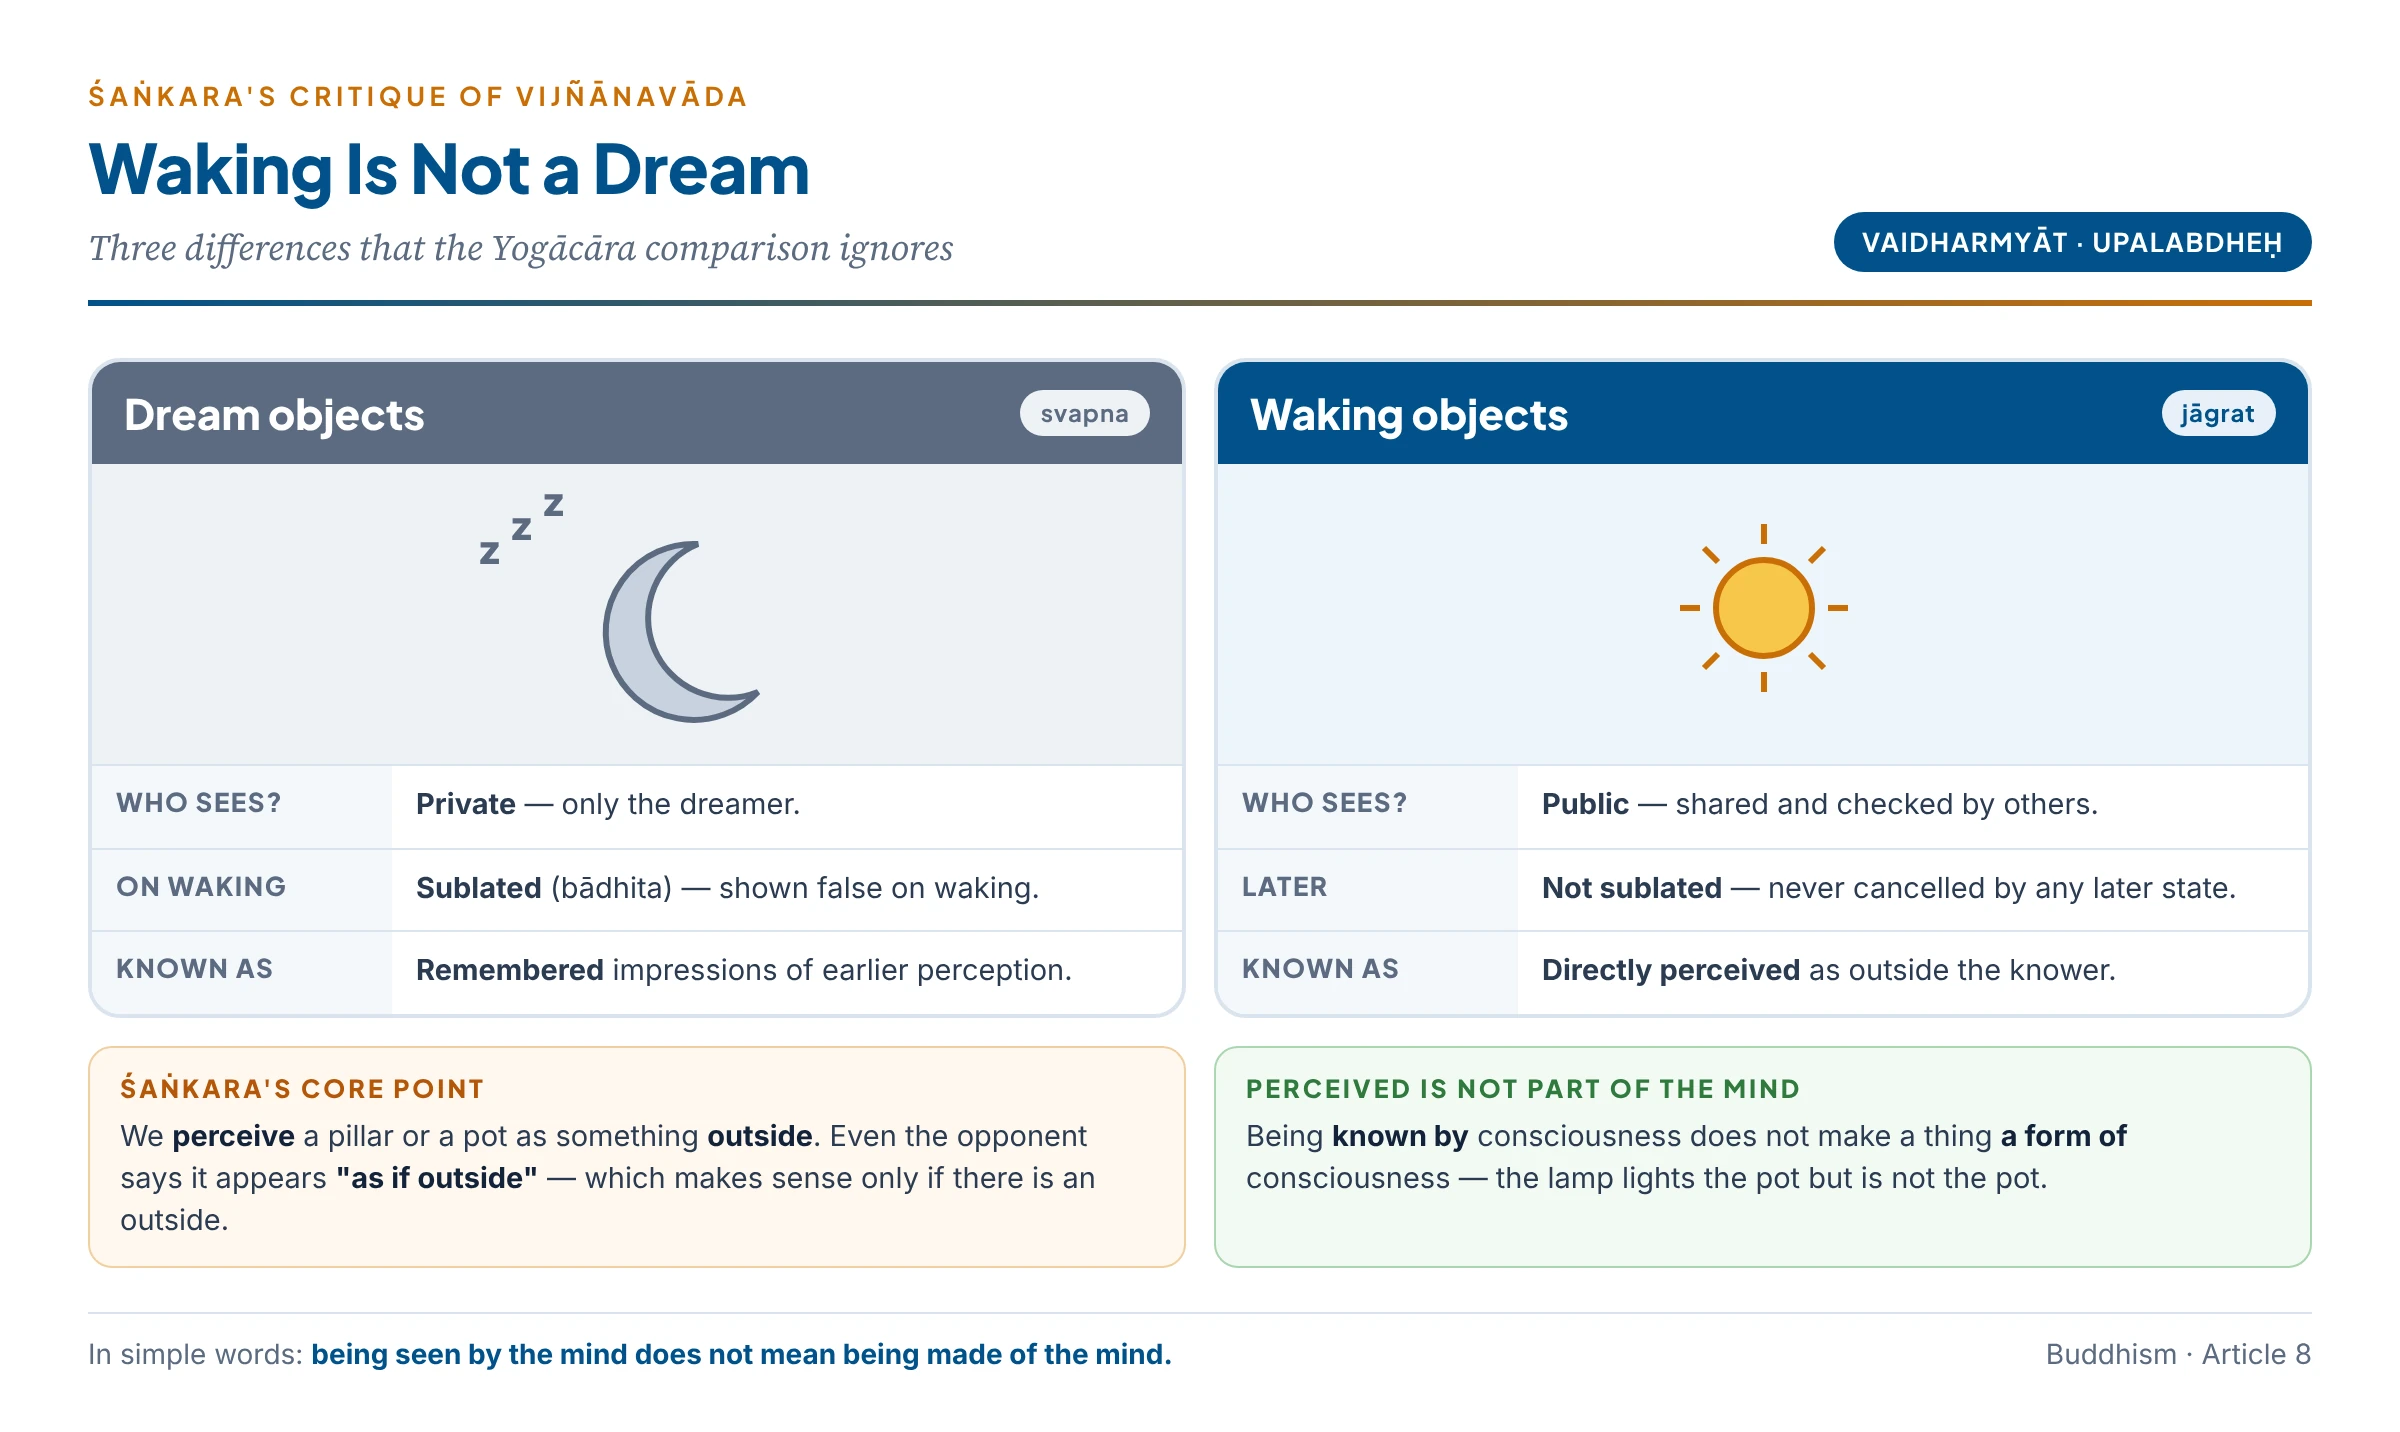
Task: Click the crescent moon icon
Action: (x=680, y=632)
